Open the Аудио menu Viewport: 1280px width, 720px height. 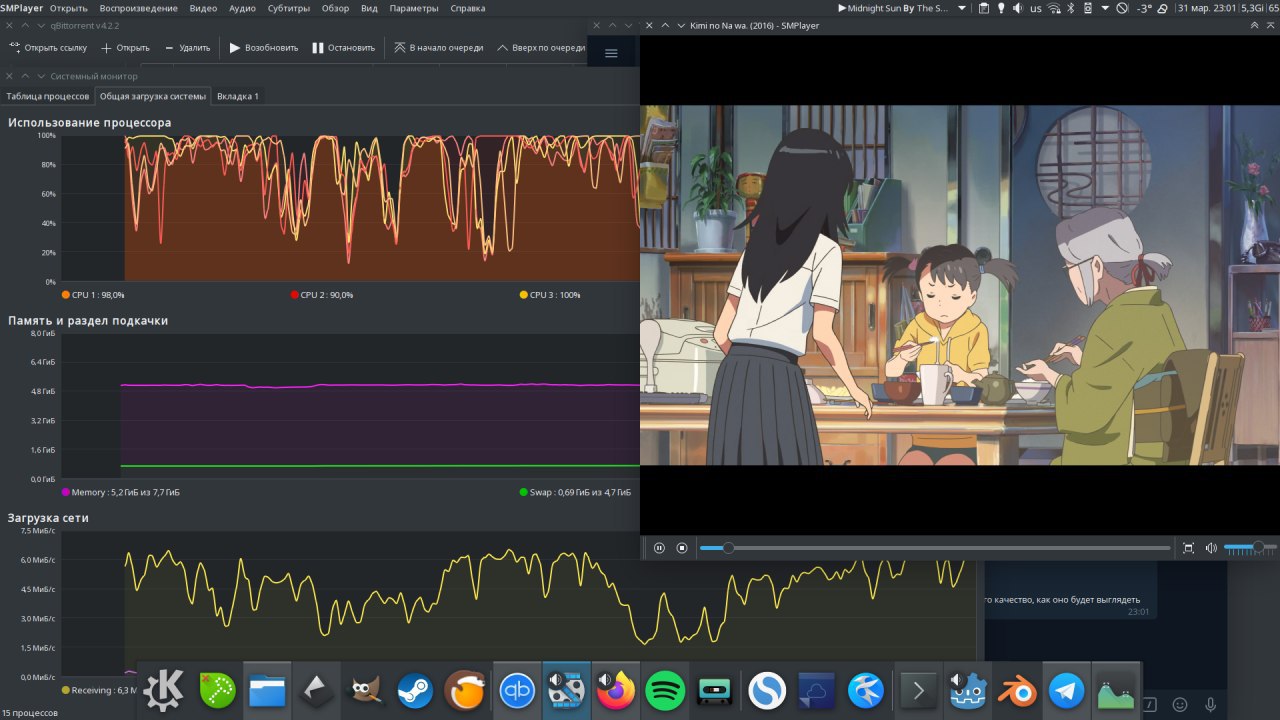click(x=242, y=8)
